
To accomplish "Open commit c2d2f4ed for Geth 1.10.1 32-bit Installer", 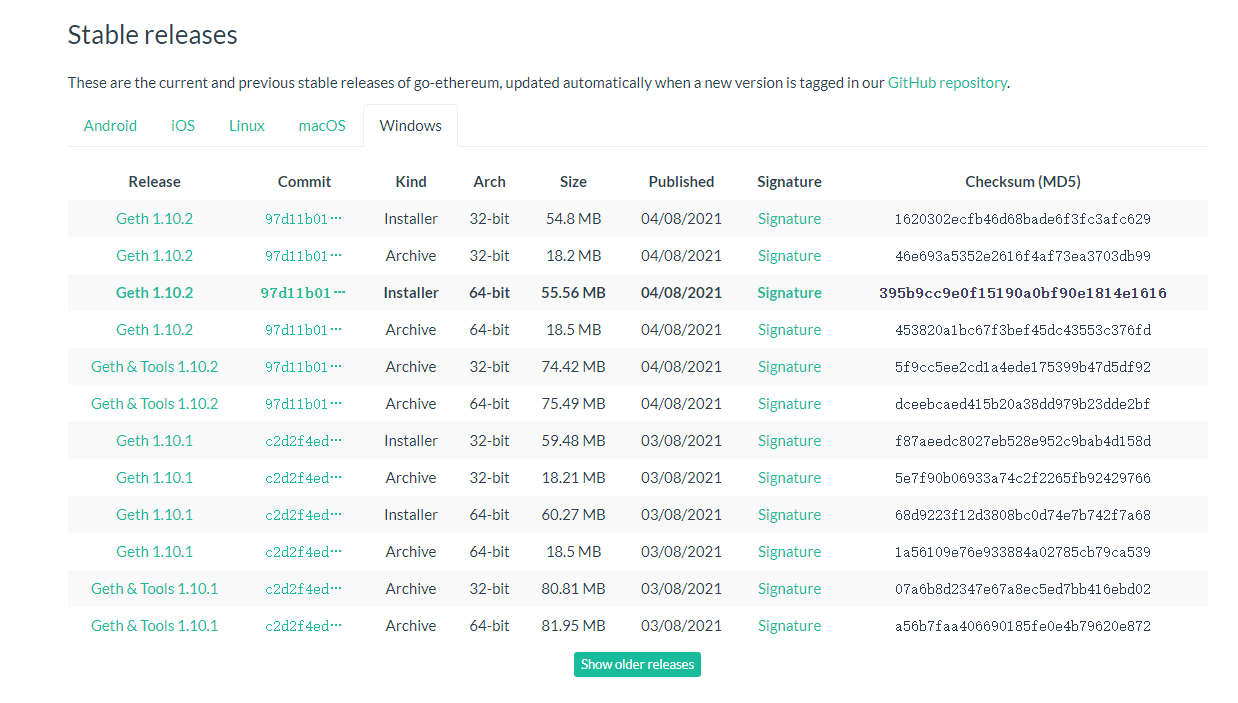I will click(304, 441).
